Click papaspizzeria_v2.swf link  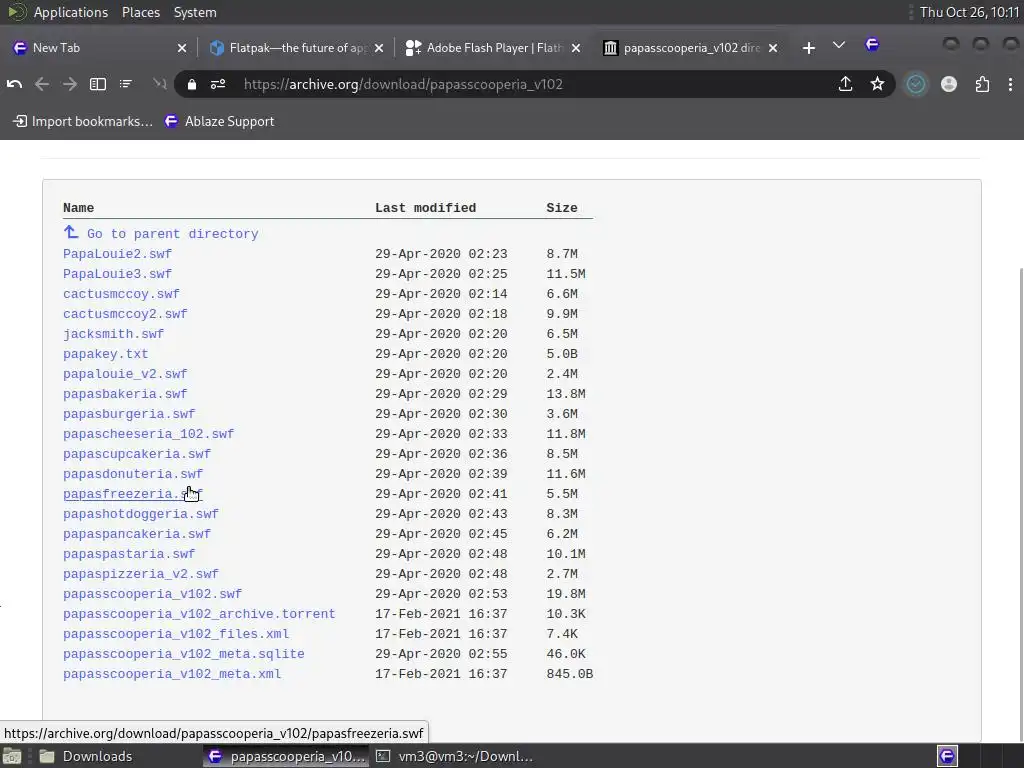pyautogui.click(x=141, y=574)
